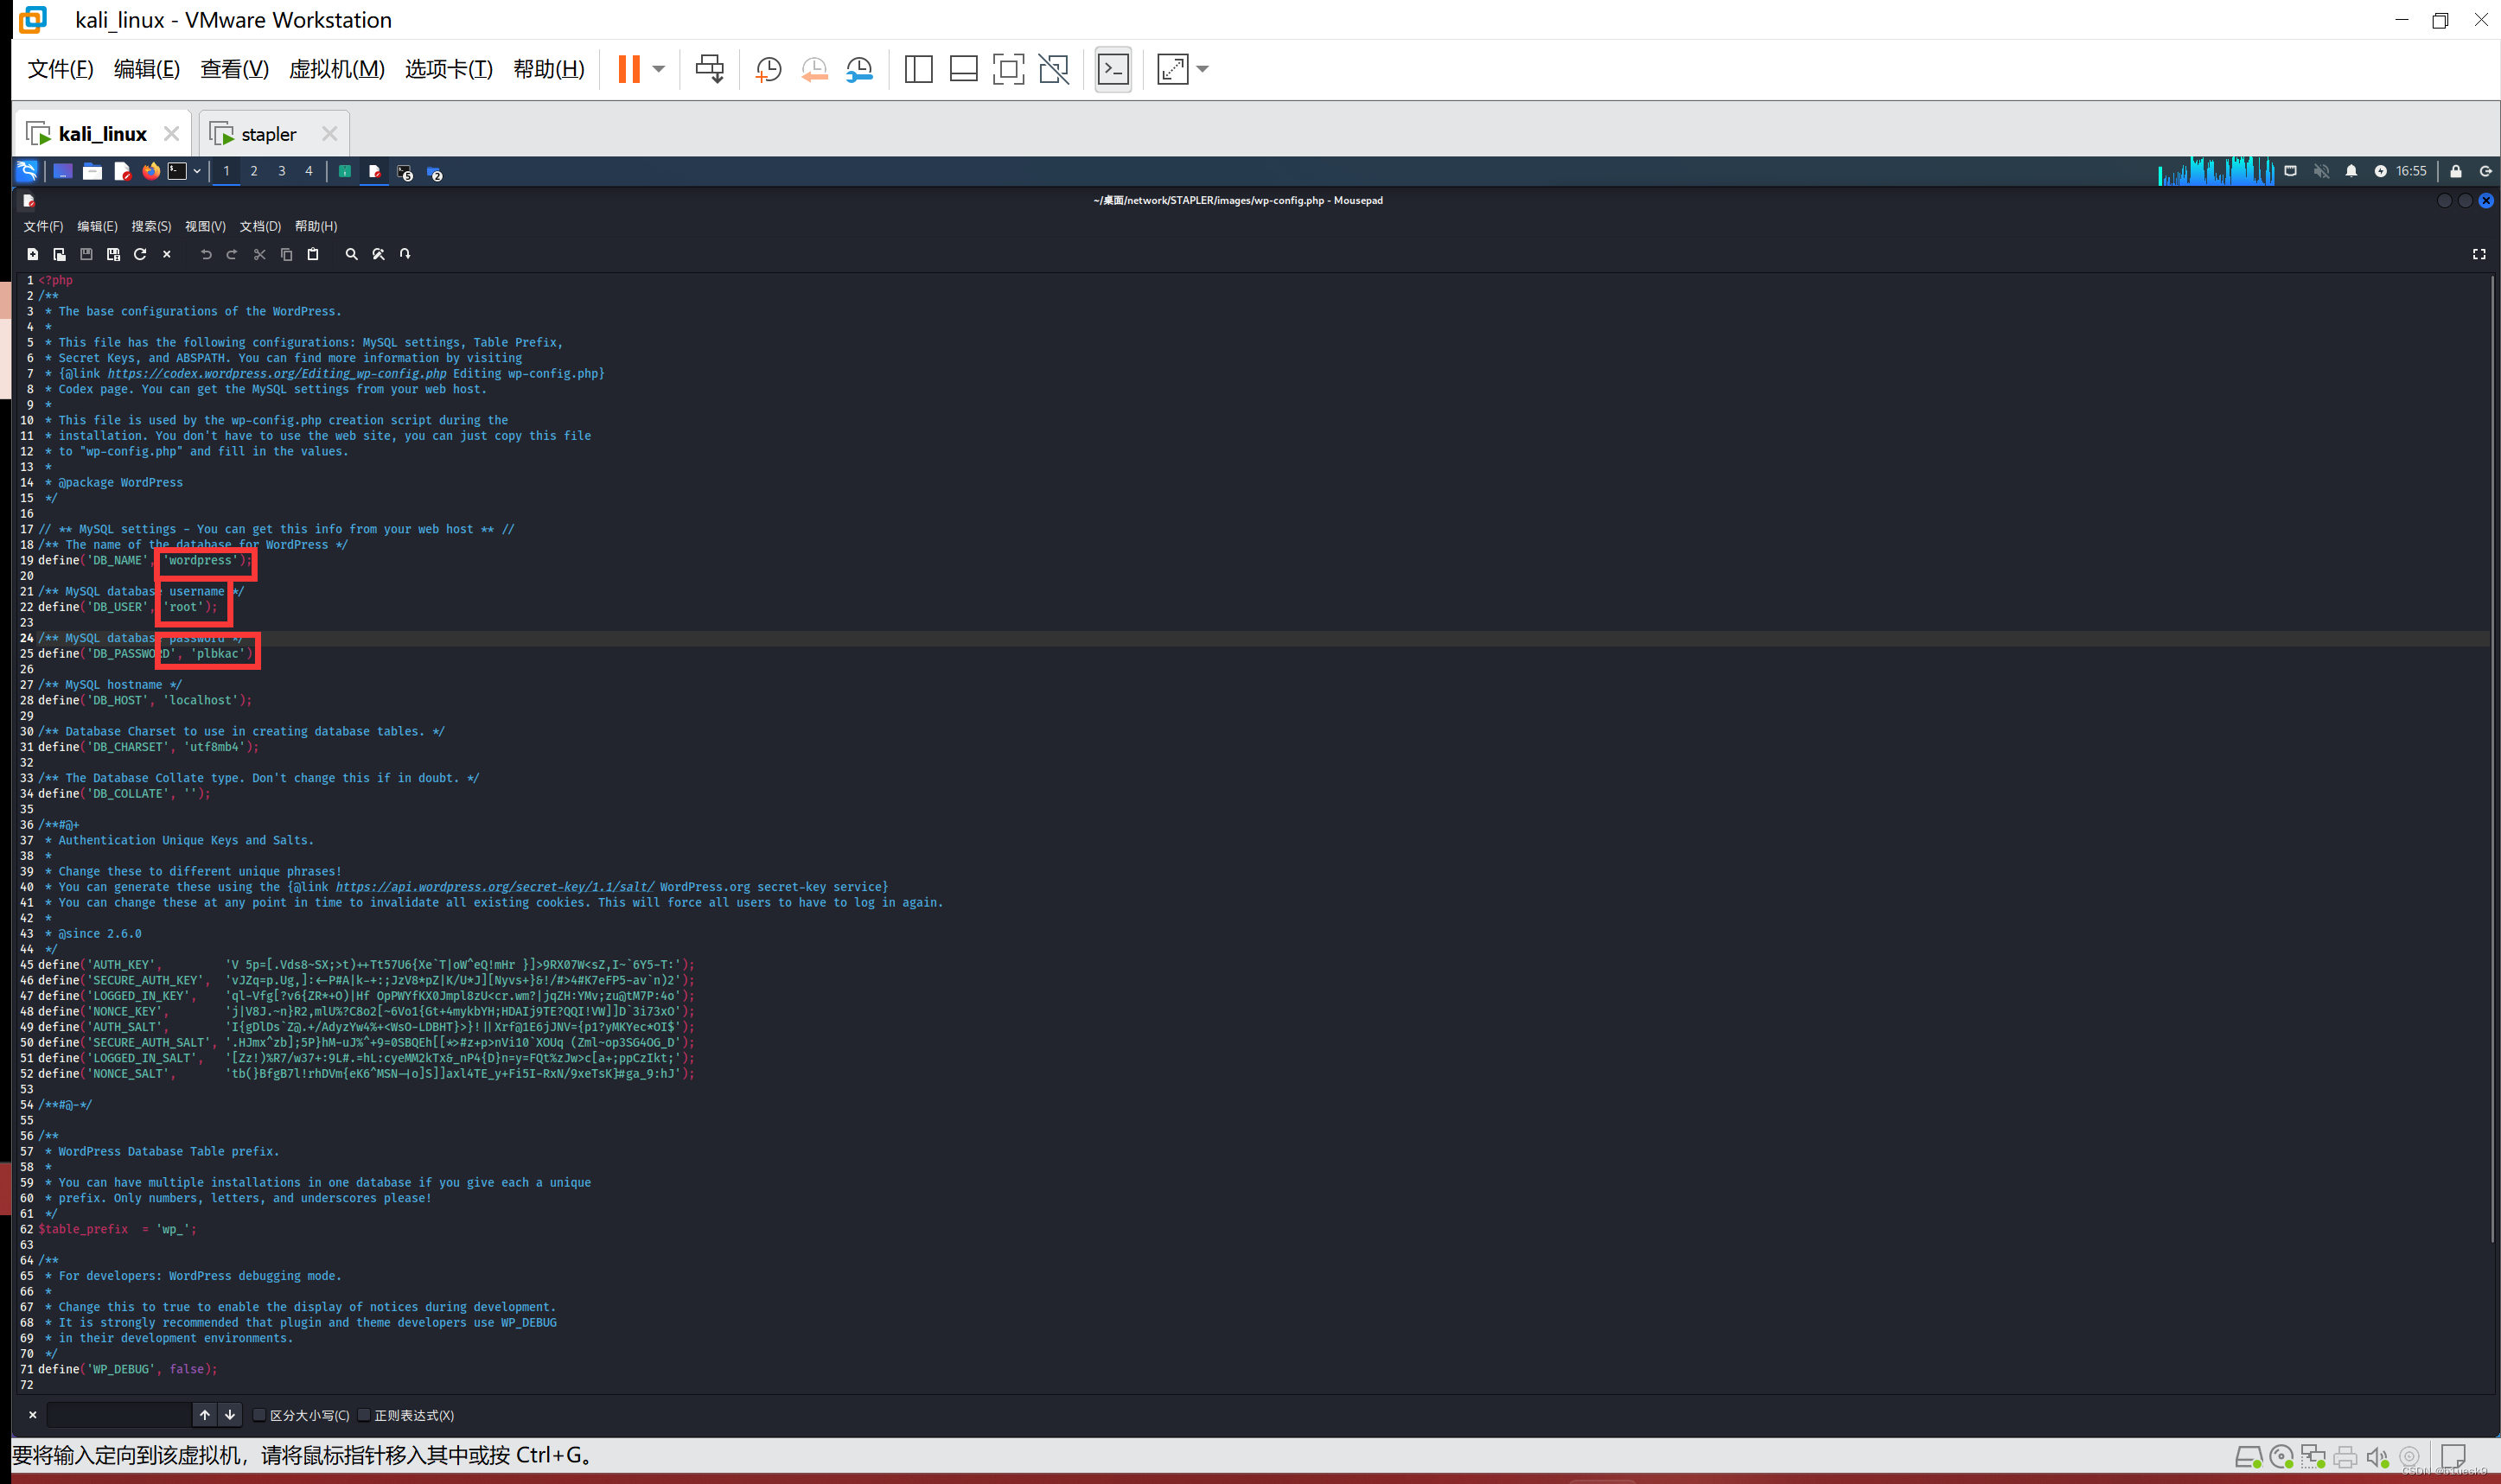Open the fullscreen mode dropdown arrow
This screenshot has width=2501, height=1484.
pyautogui.click(x=1202, y=69)
